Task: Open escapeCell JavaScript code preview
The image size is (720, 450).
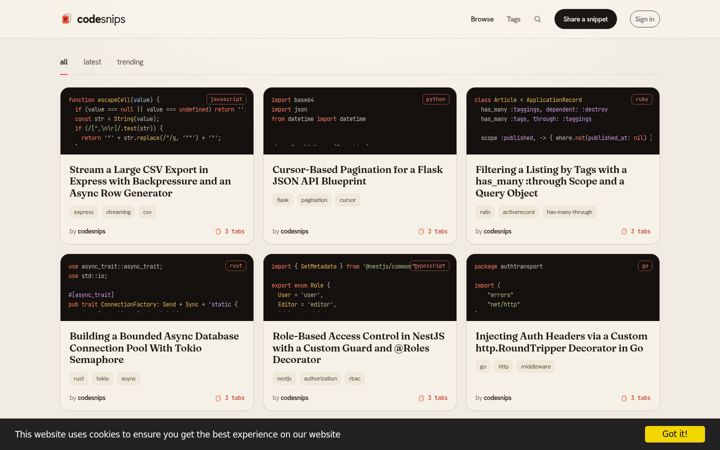Action: [157, 121]
